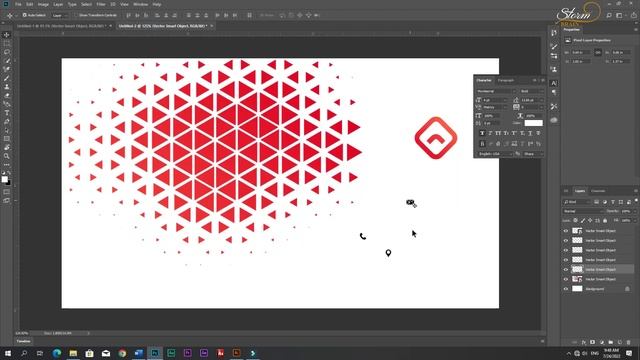Open the Windows Start menu
640x360 pixels.
[x=8, y=353]
